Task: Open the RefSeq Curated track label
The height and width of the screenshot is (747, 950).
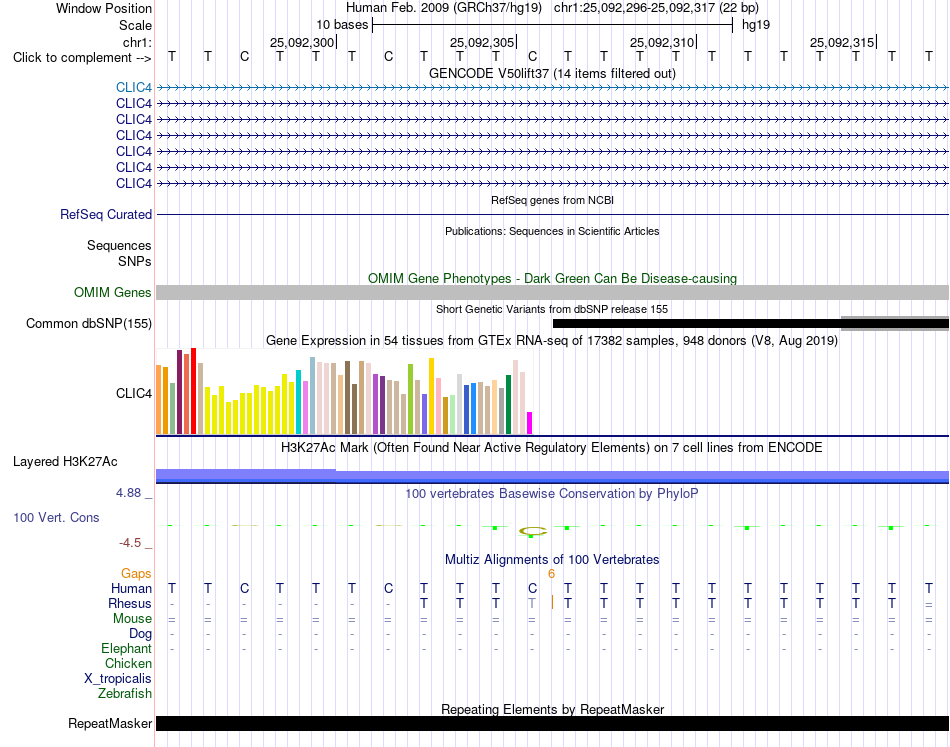Action: click(x=106, y=214)
